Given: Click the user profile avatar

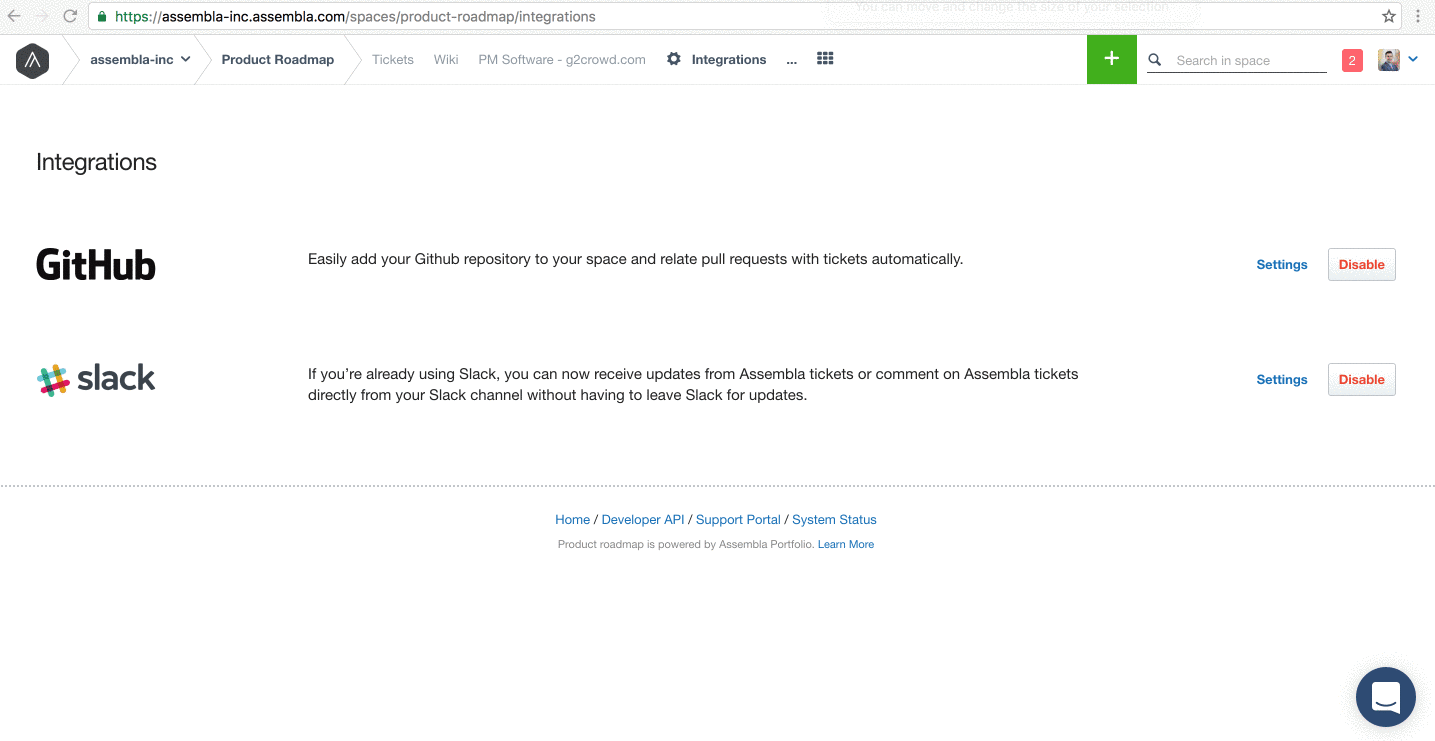Looking at the screenshot, I should 1388,60.
